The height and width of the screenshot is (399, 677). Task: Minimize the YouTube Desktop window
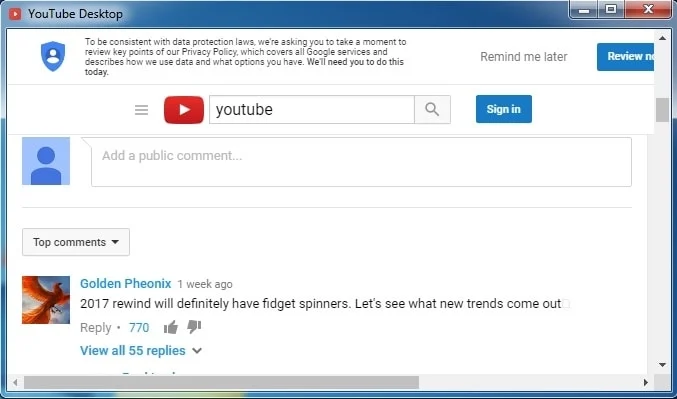pyautogui.click(x=584, y=10)
